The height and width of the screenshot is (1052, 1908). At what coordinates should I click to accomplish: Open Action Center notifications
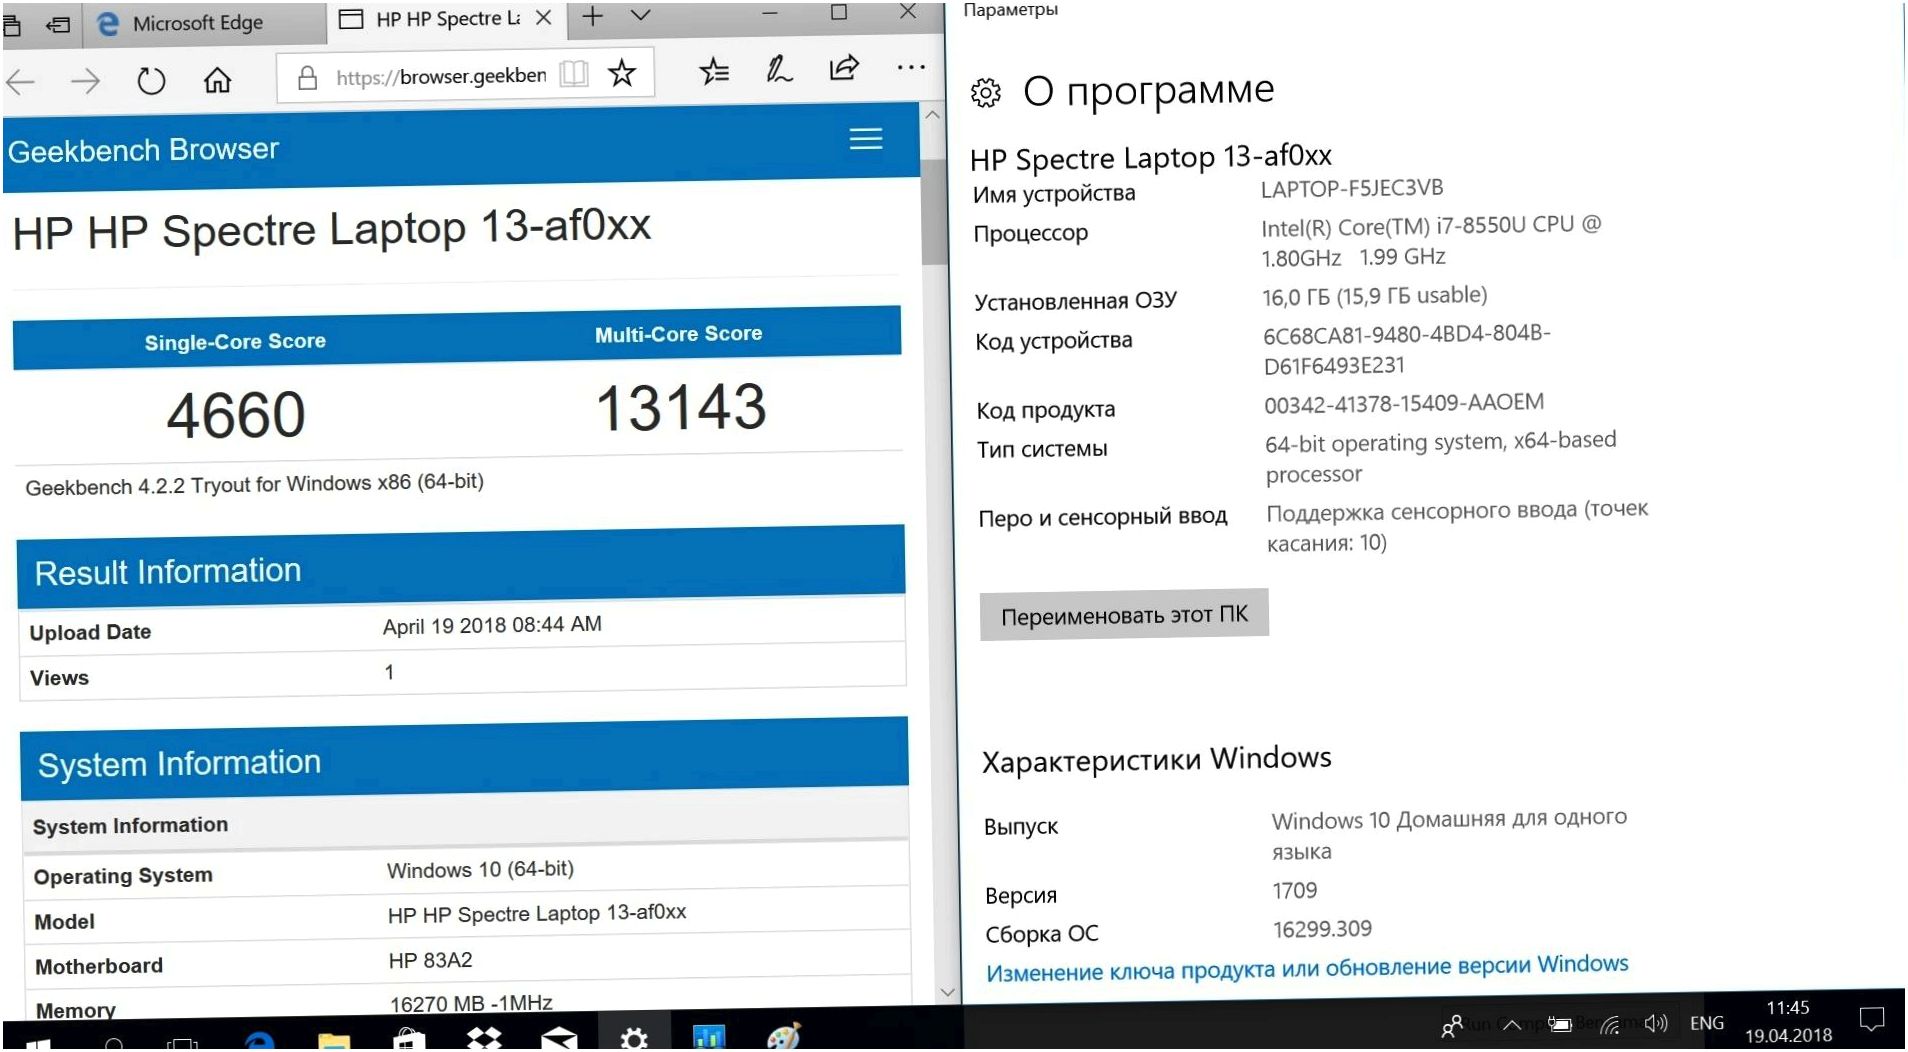[1871, 1019]
